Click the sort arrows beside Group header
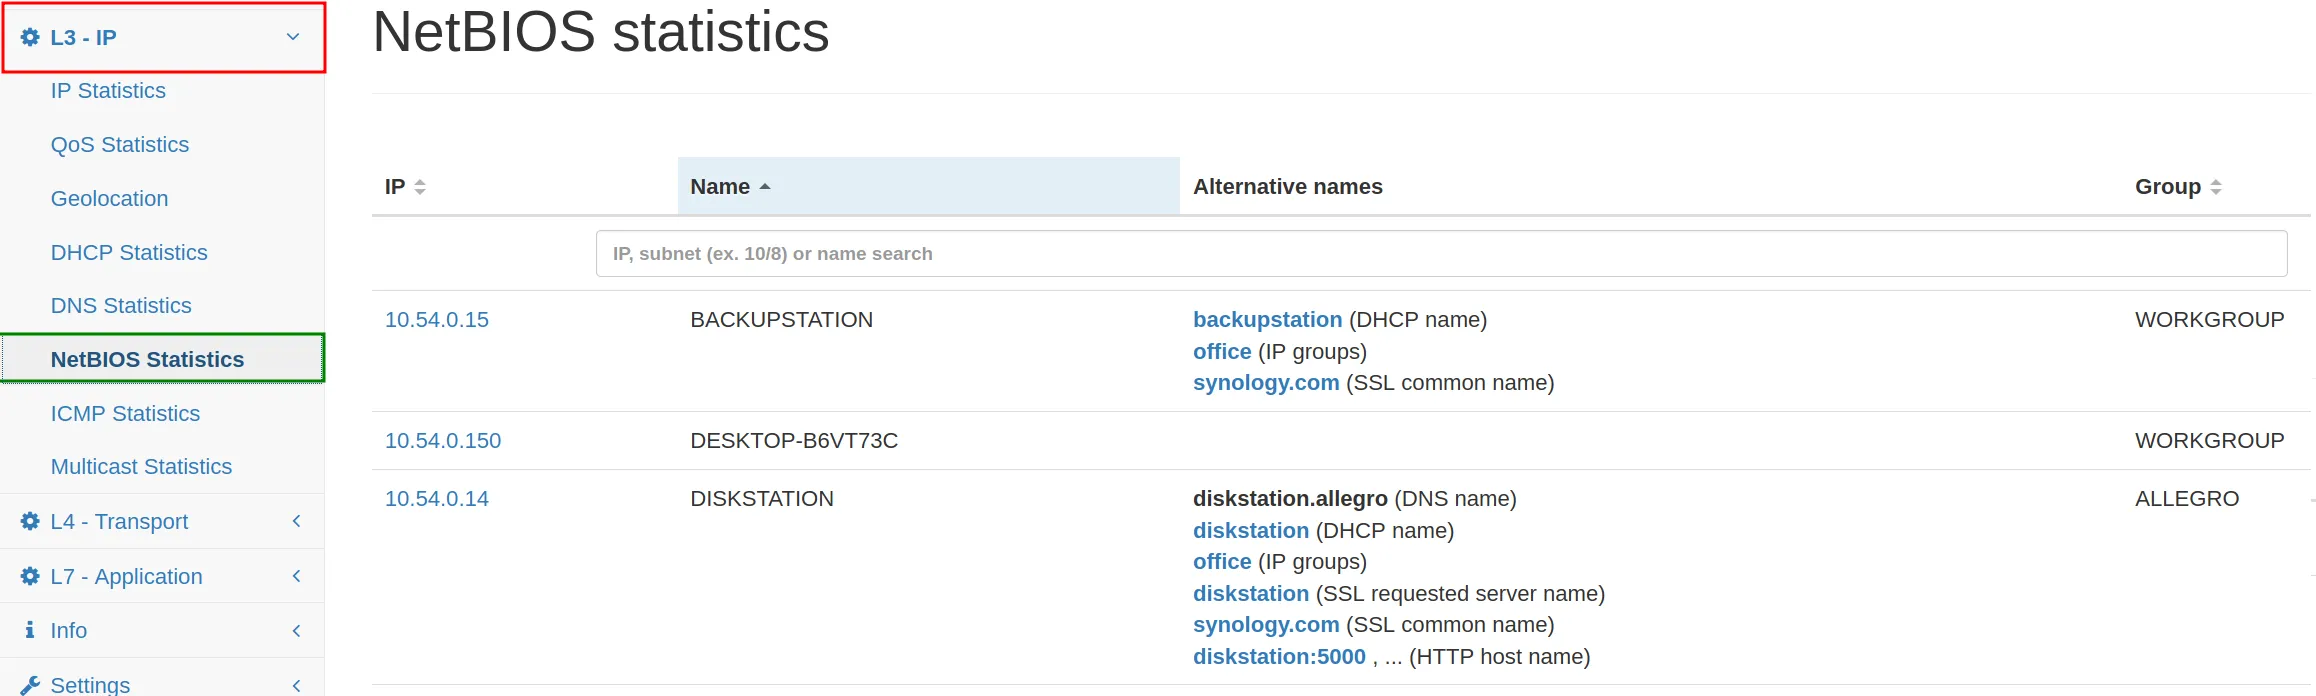2316x696 pixels. [2216, 187]
